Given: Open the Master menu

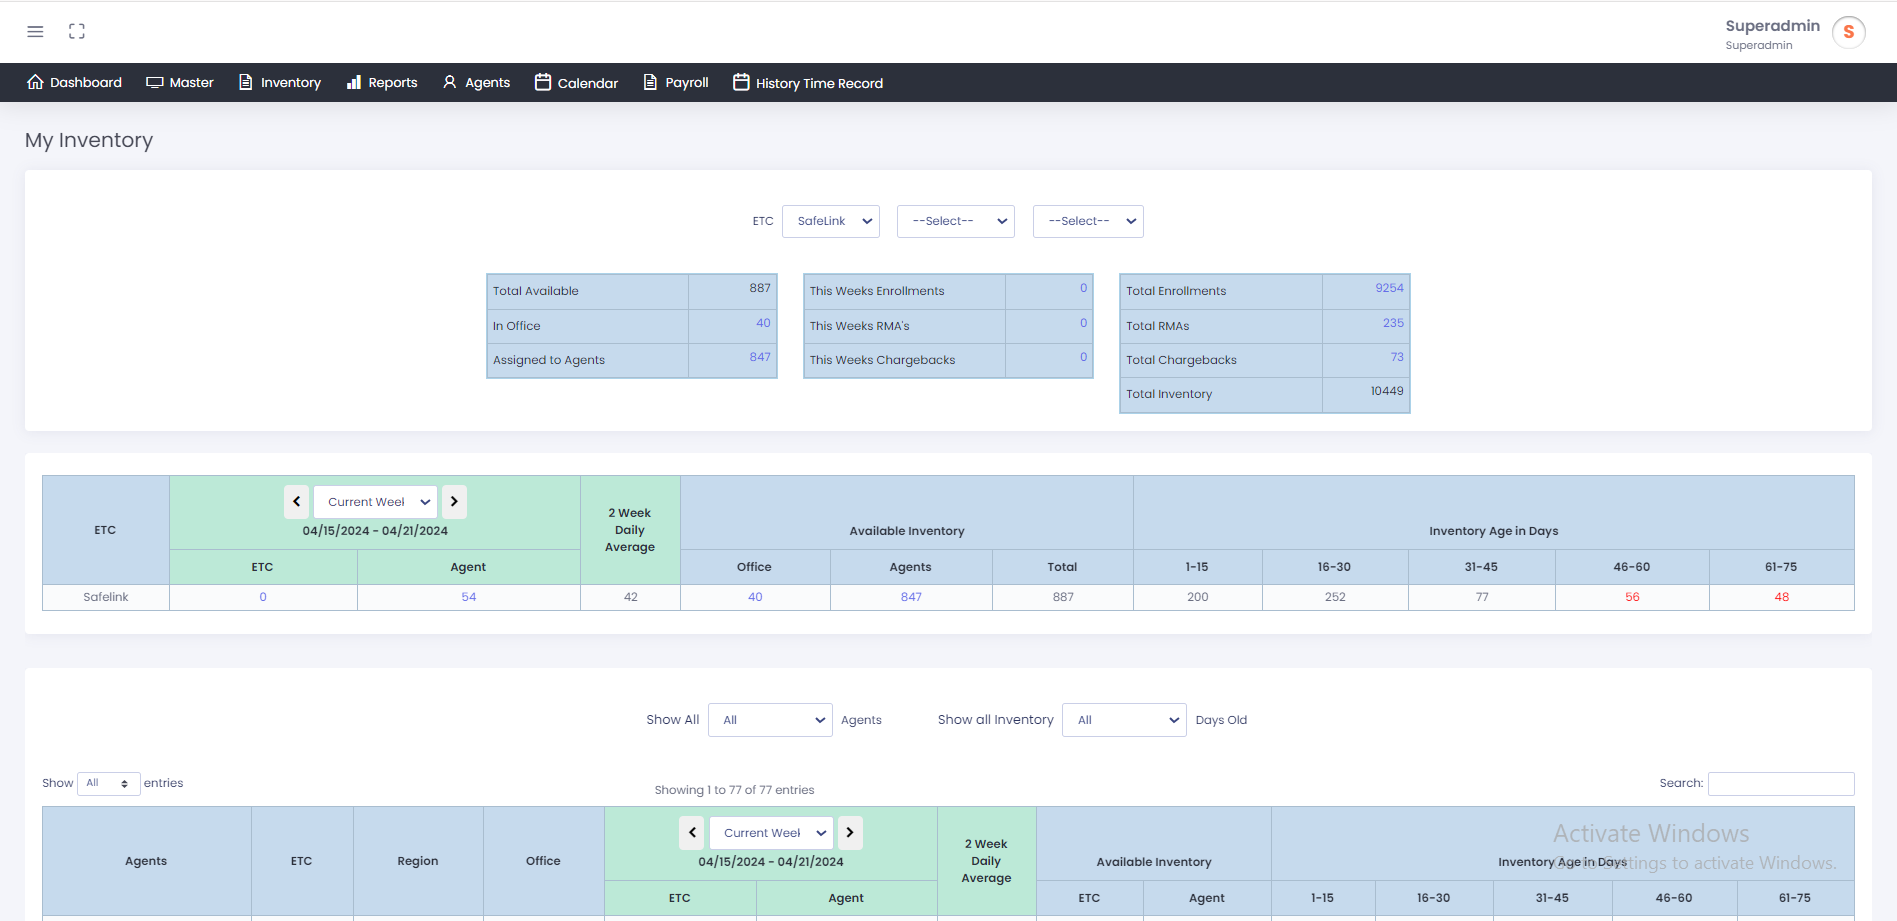Looking at the screenshot, I should tap(180, 82).
